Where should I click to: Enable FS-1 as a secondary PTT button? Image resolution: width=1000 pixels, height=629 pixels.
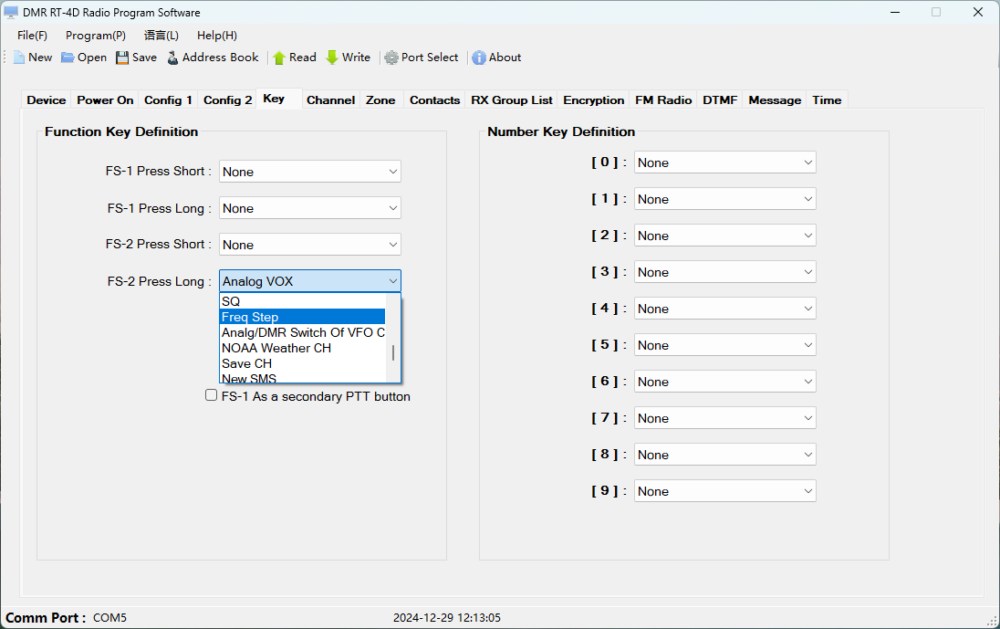pos(211,395)
